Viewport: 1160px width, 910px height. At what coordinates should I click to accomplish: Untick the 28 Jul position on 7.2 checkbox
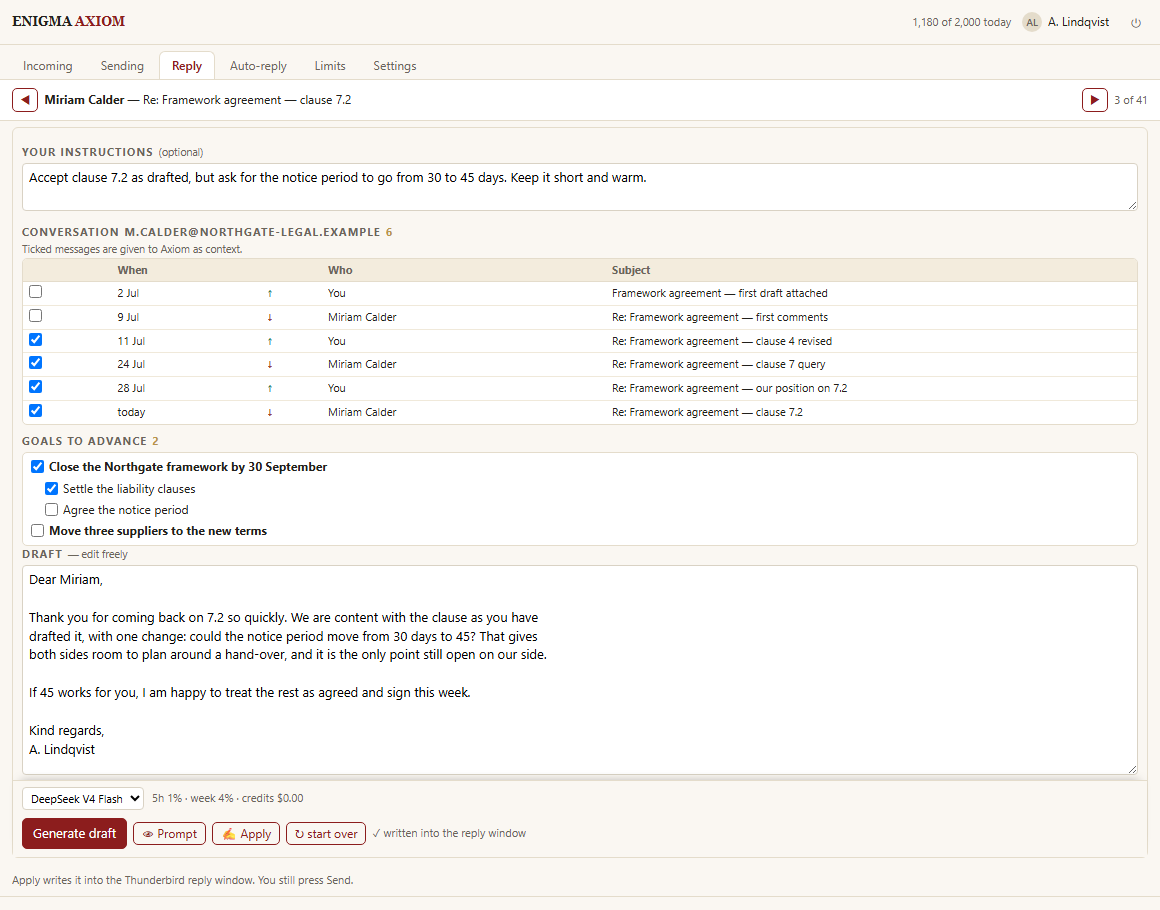tap(36, 387)
